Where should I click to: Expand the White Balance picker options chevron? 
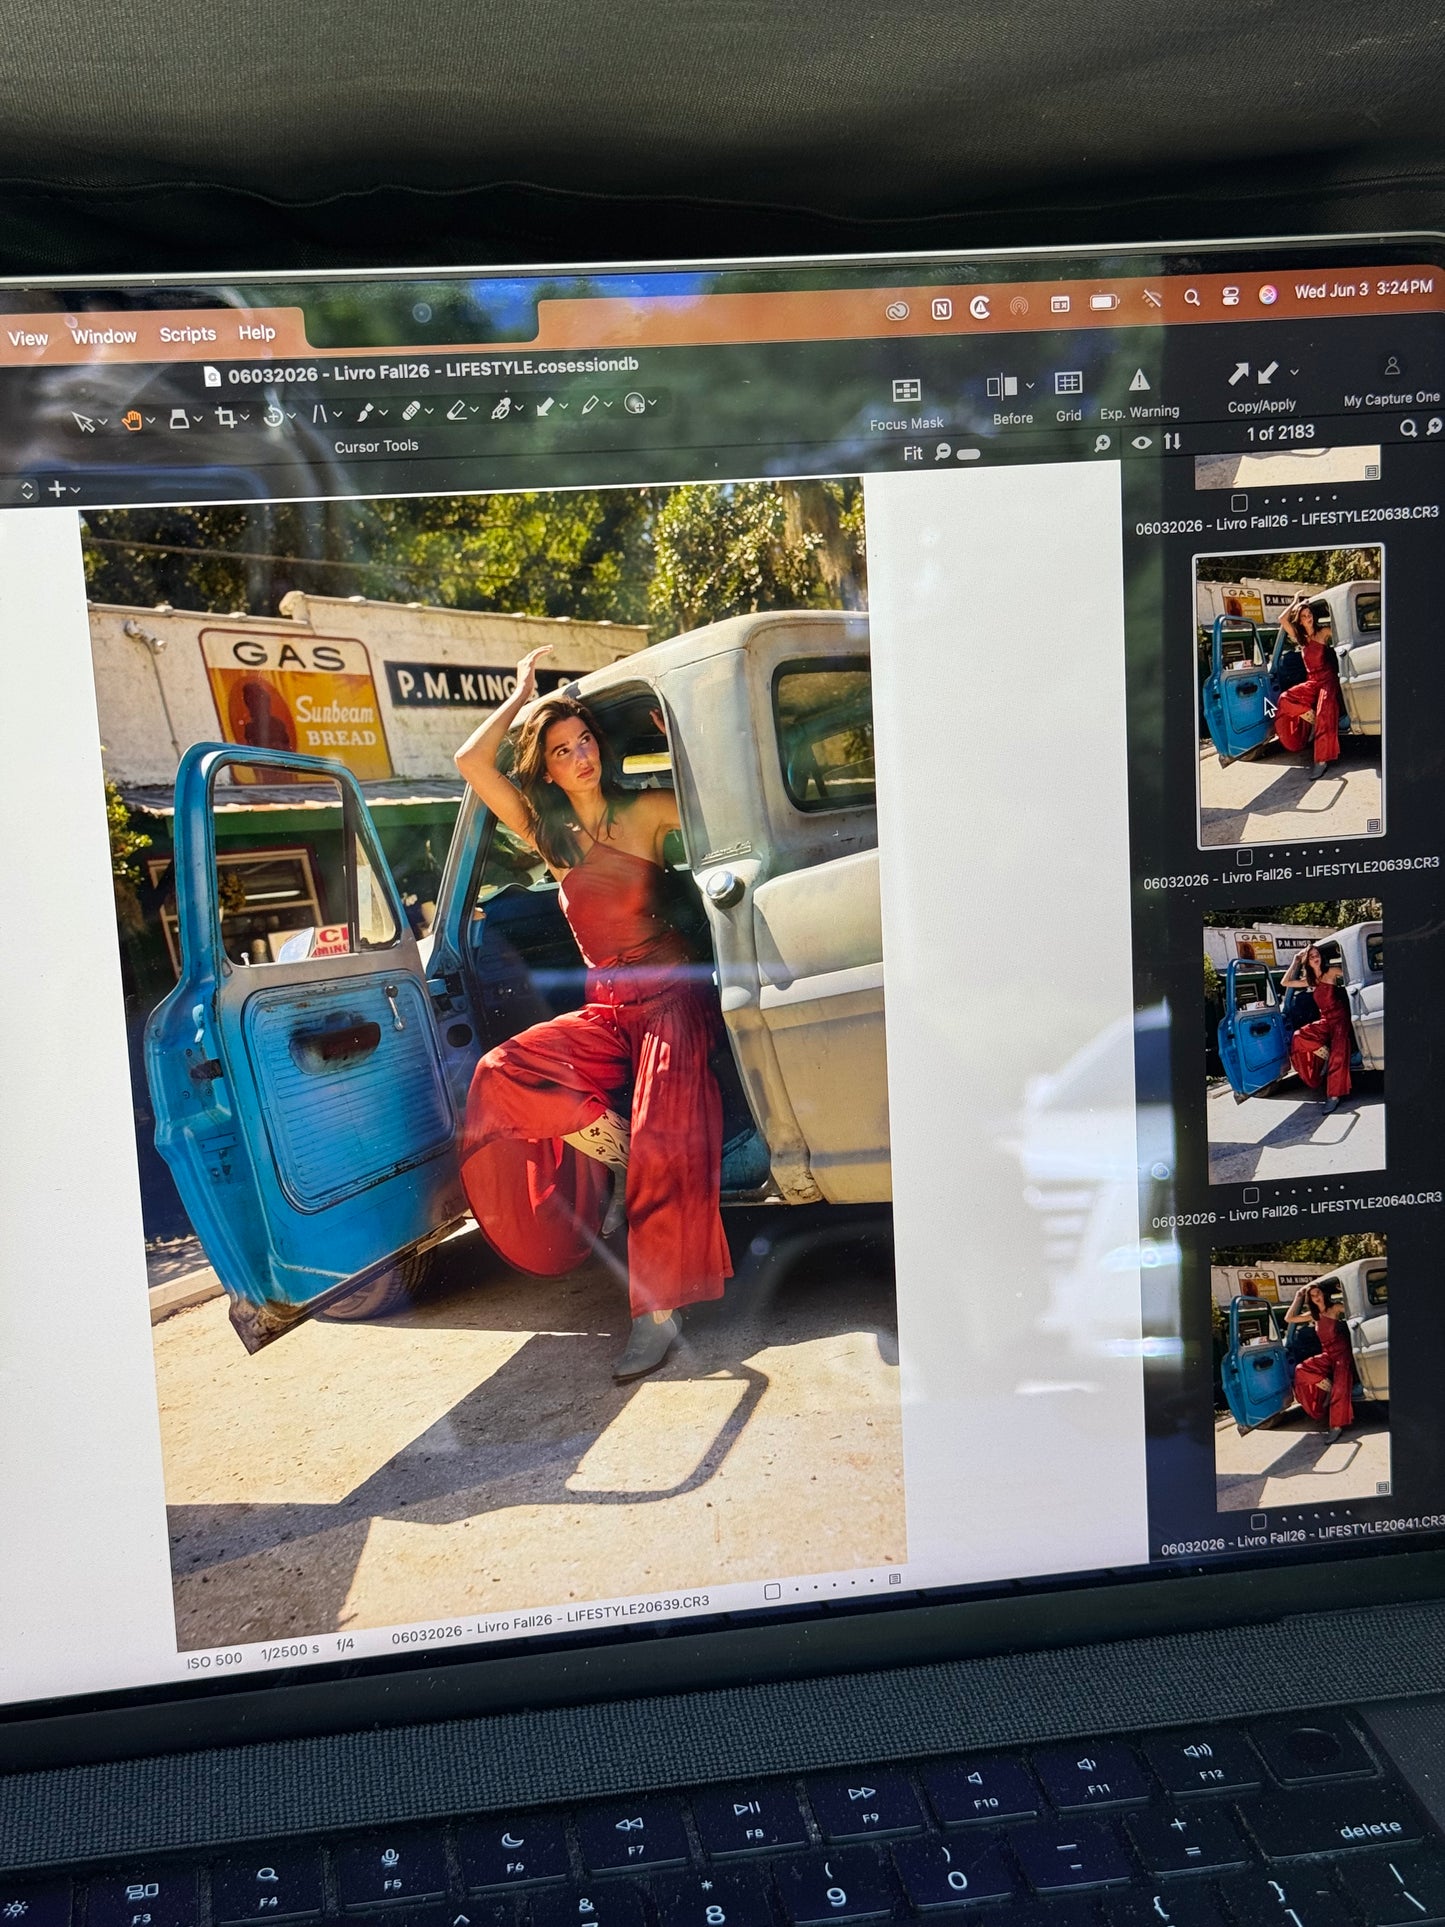point(608,404)
